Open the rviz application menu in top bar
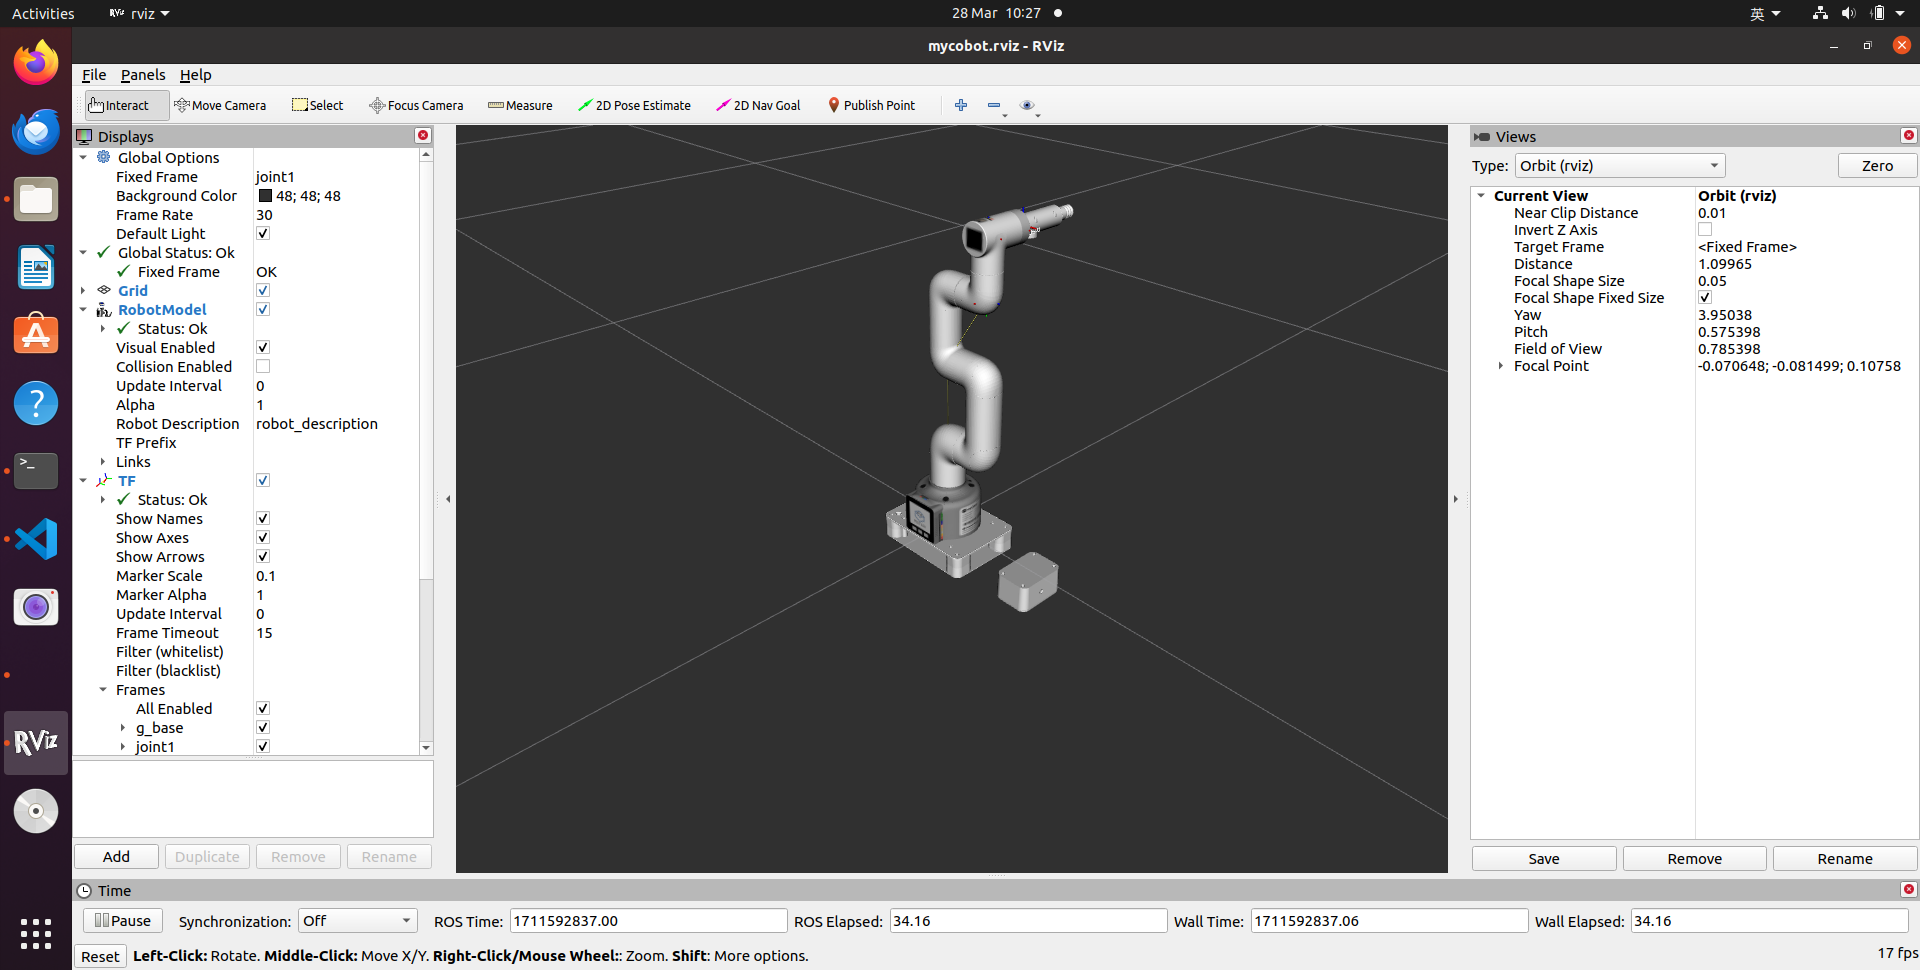This screenshot has width=1920, height=970. (x=140, y=13)
